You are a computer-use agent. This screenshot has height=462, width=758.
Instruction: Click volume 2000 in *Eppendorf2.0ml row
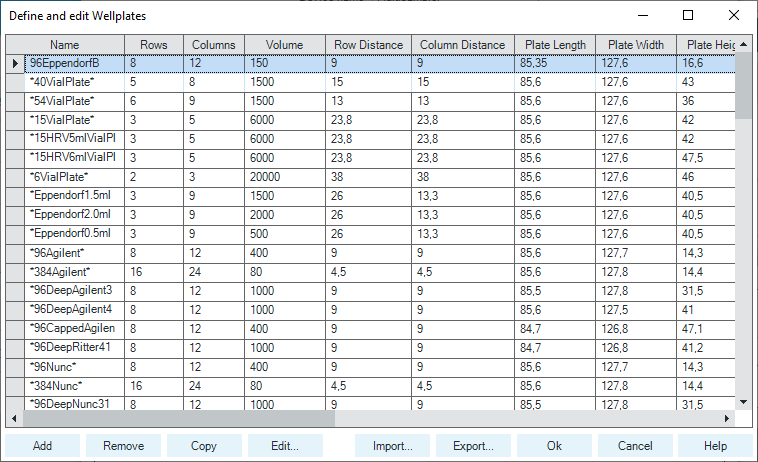point(285,215)
